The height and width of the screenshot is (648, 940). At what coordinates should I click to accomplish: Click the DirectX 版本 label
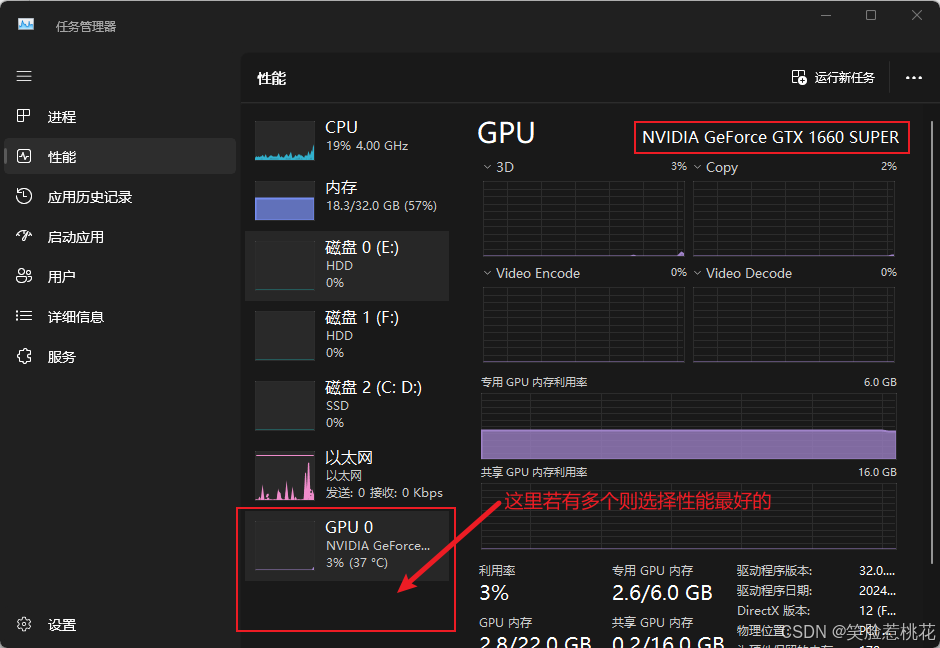(x=773, y=611)
